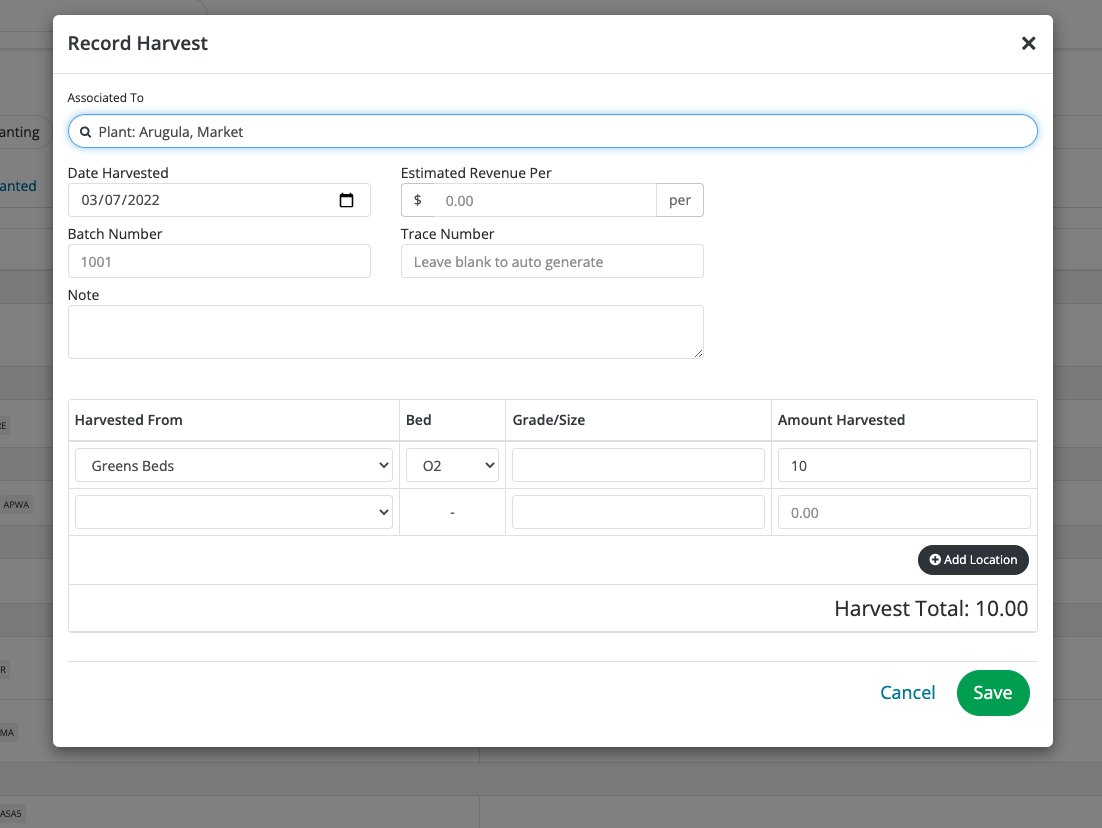
Task: Click the Amount Harvested field containing 10
Action: (x=903, y=466)
